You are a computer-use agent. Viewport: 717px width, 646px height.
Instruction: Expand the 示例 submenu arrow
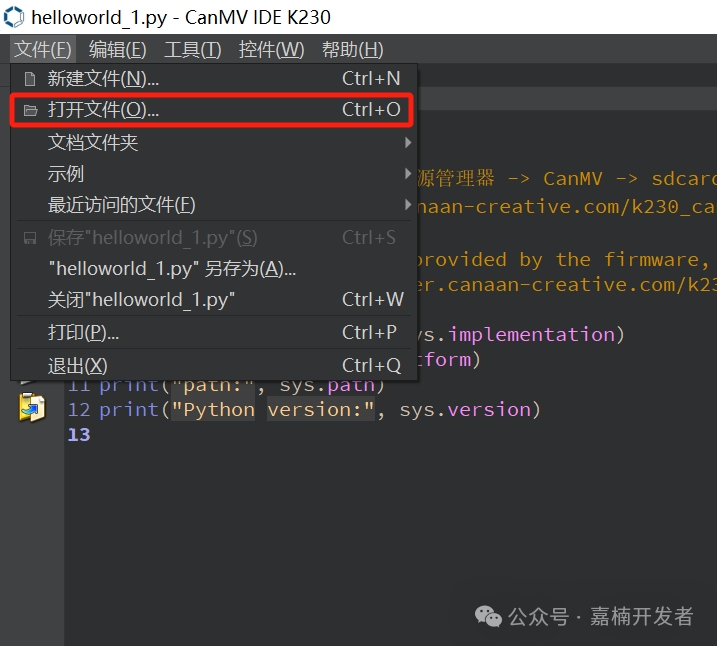[x=408, y=174]
